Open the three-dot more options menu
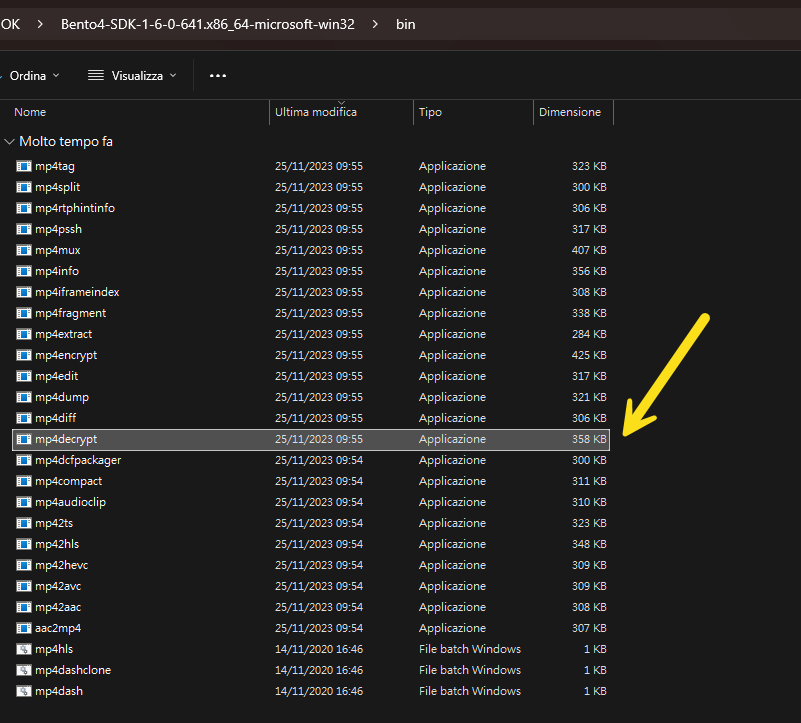 (218, 75)
